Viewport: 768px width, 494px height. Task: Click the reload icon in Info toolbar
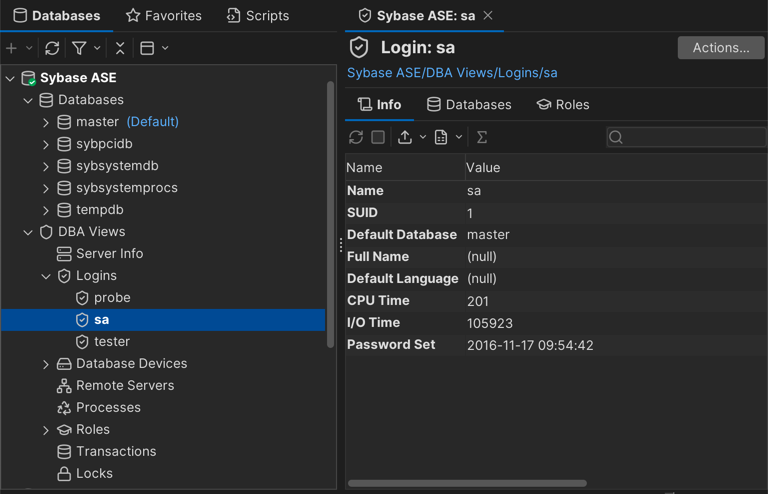pos(356,137)
